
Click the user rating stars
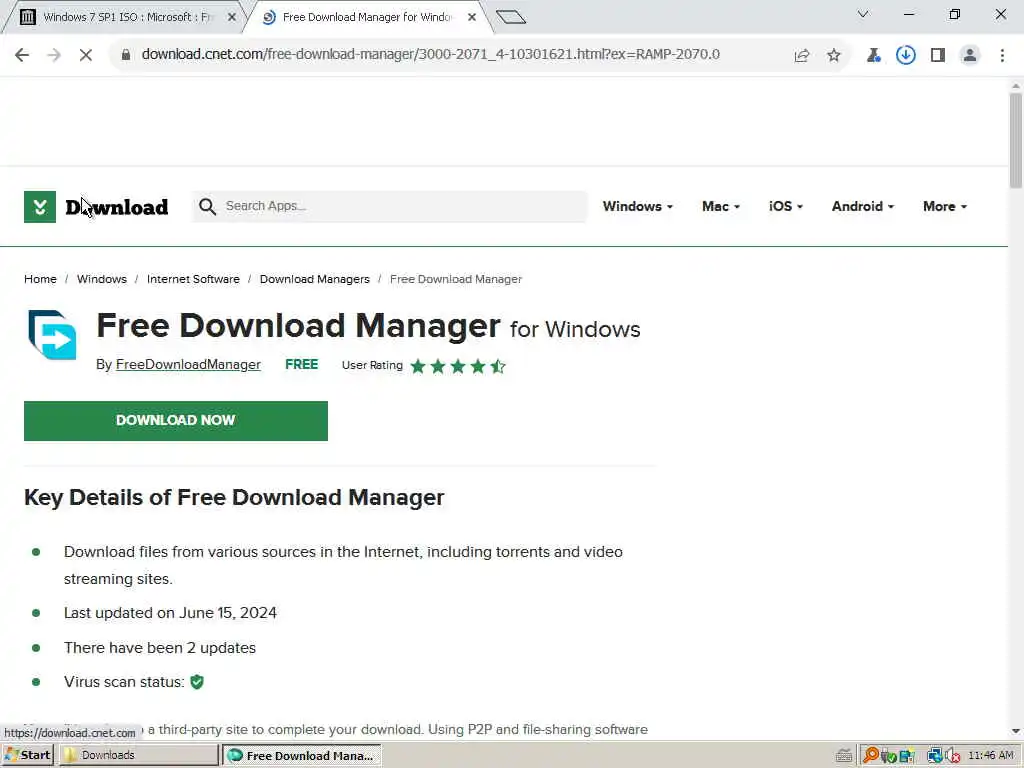tap(458, 366)
